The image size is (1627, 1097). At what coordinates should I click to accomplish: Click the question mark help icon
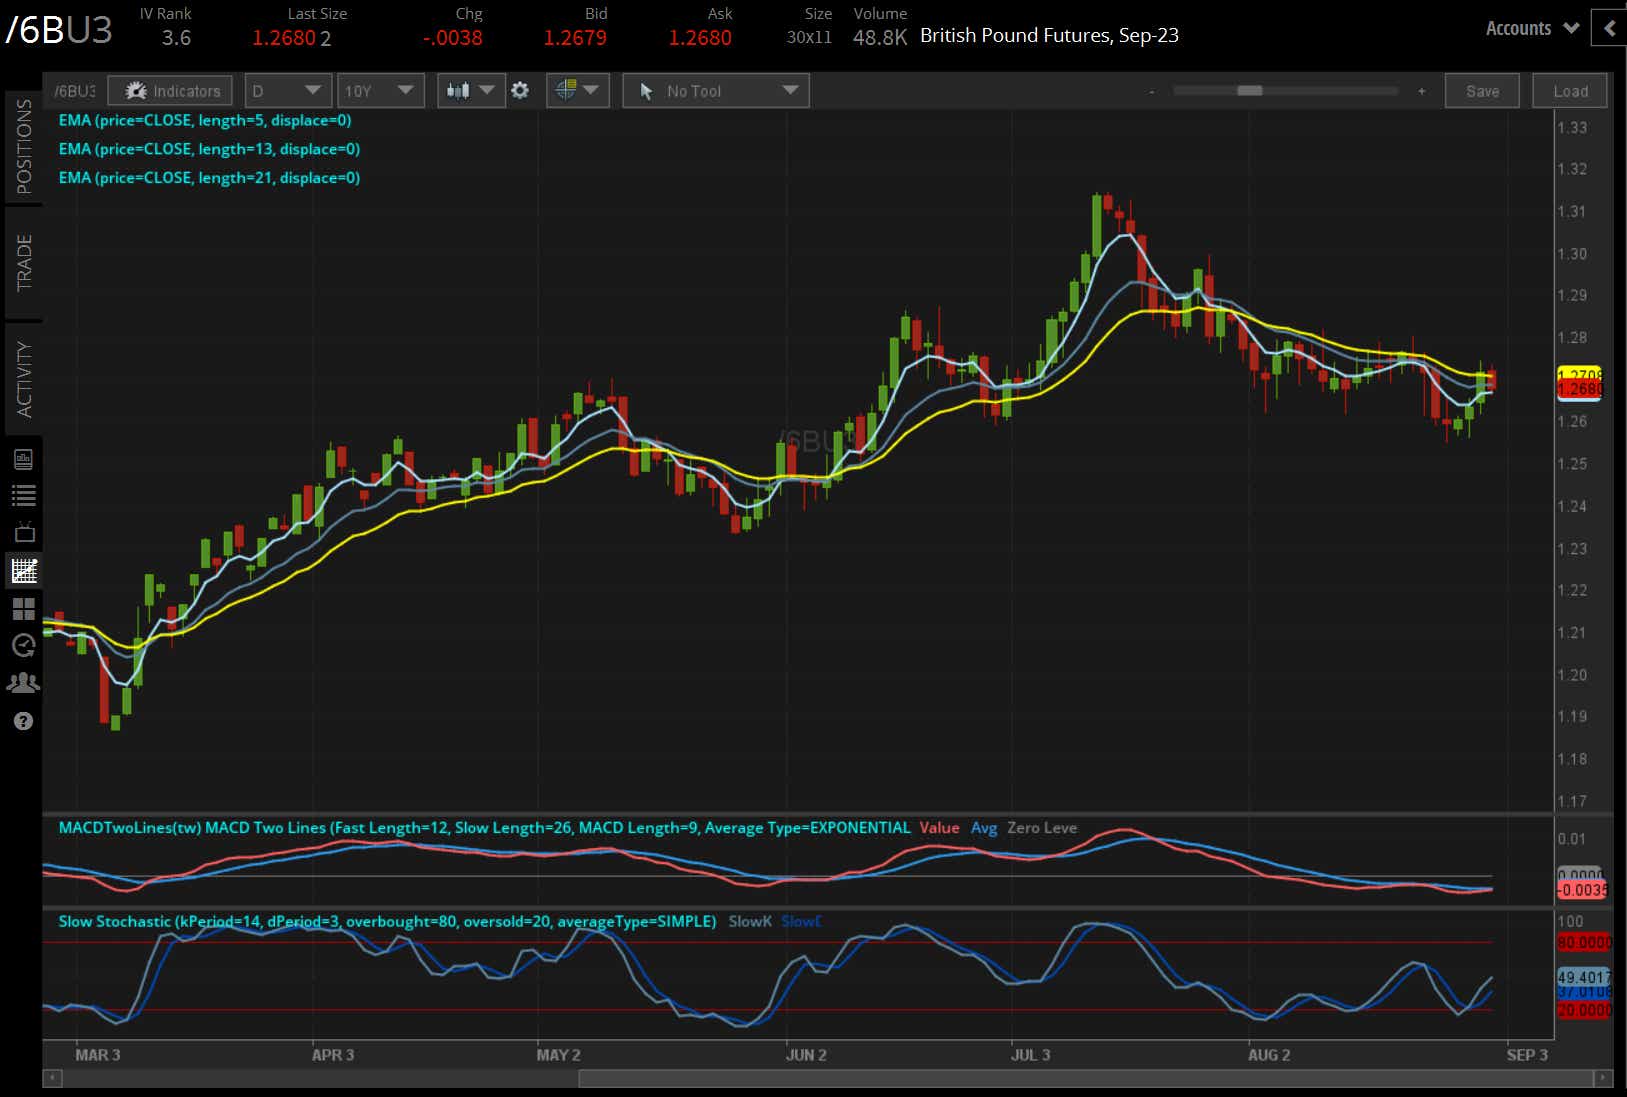[x=23, y=721]
